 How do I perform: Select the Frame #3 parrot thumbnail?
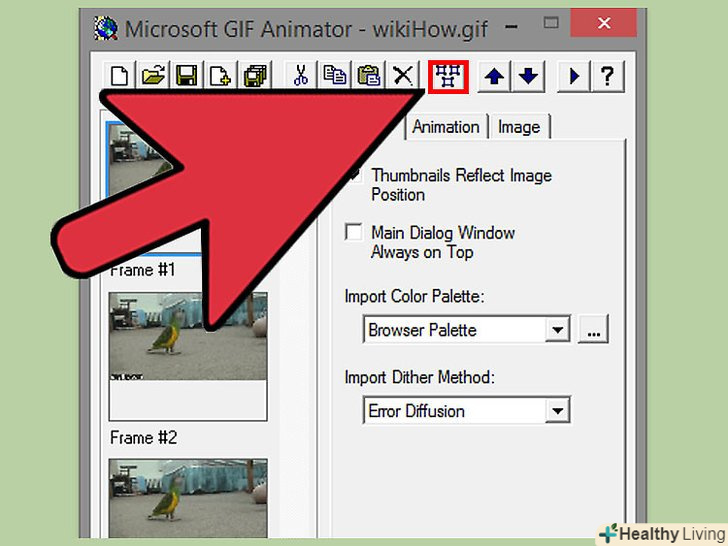188,498
